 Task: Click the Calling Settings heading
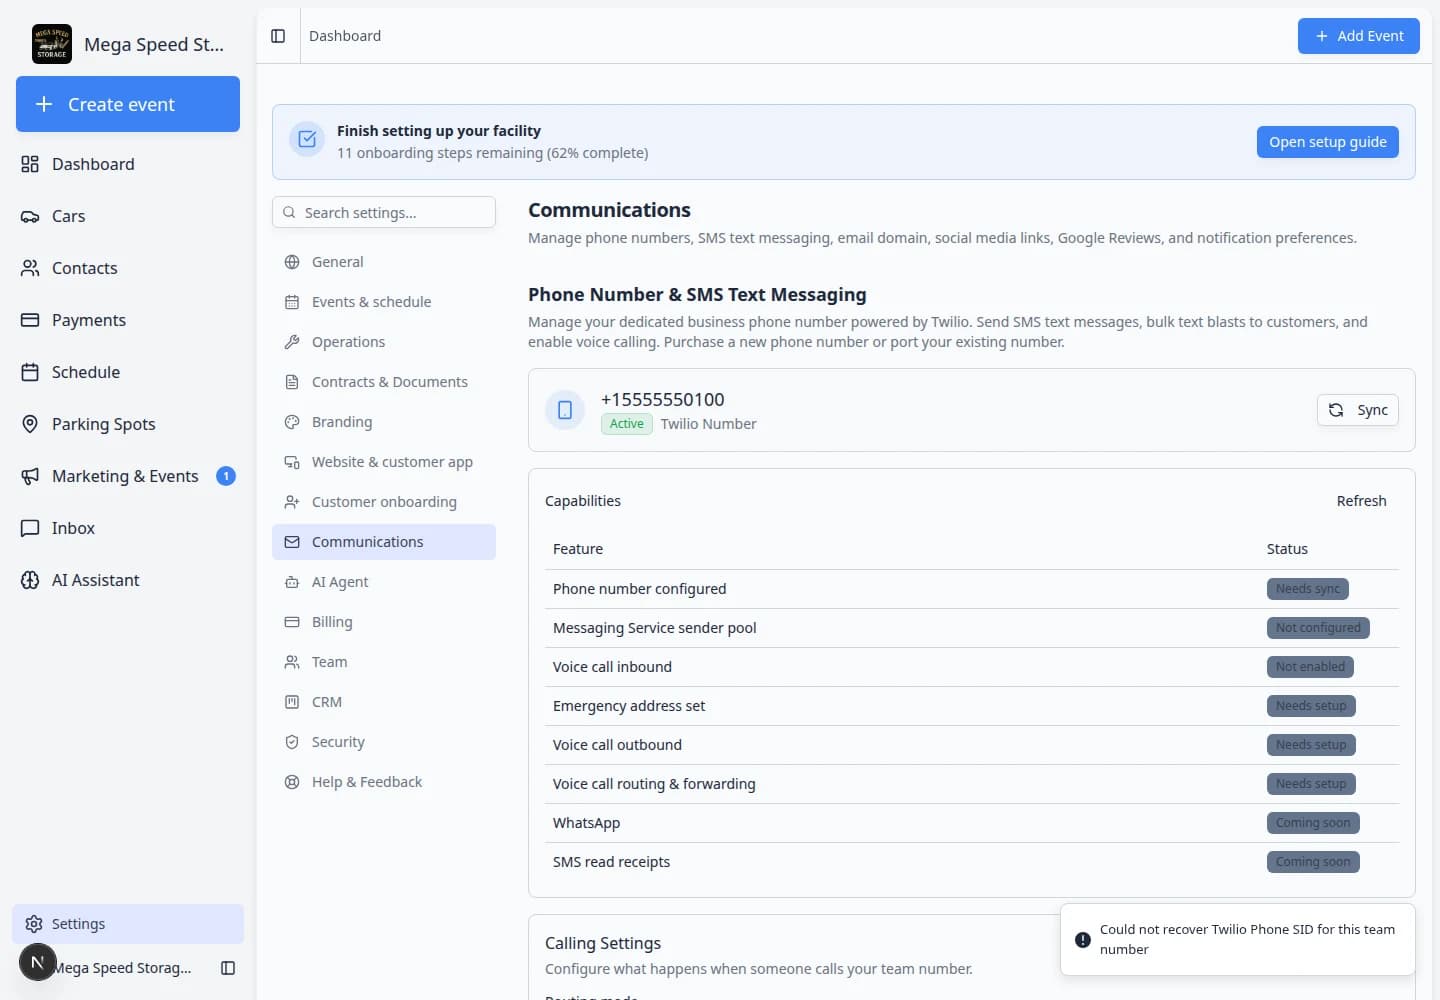tap(603, 943)
